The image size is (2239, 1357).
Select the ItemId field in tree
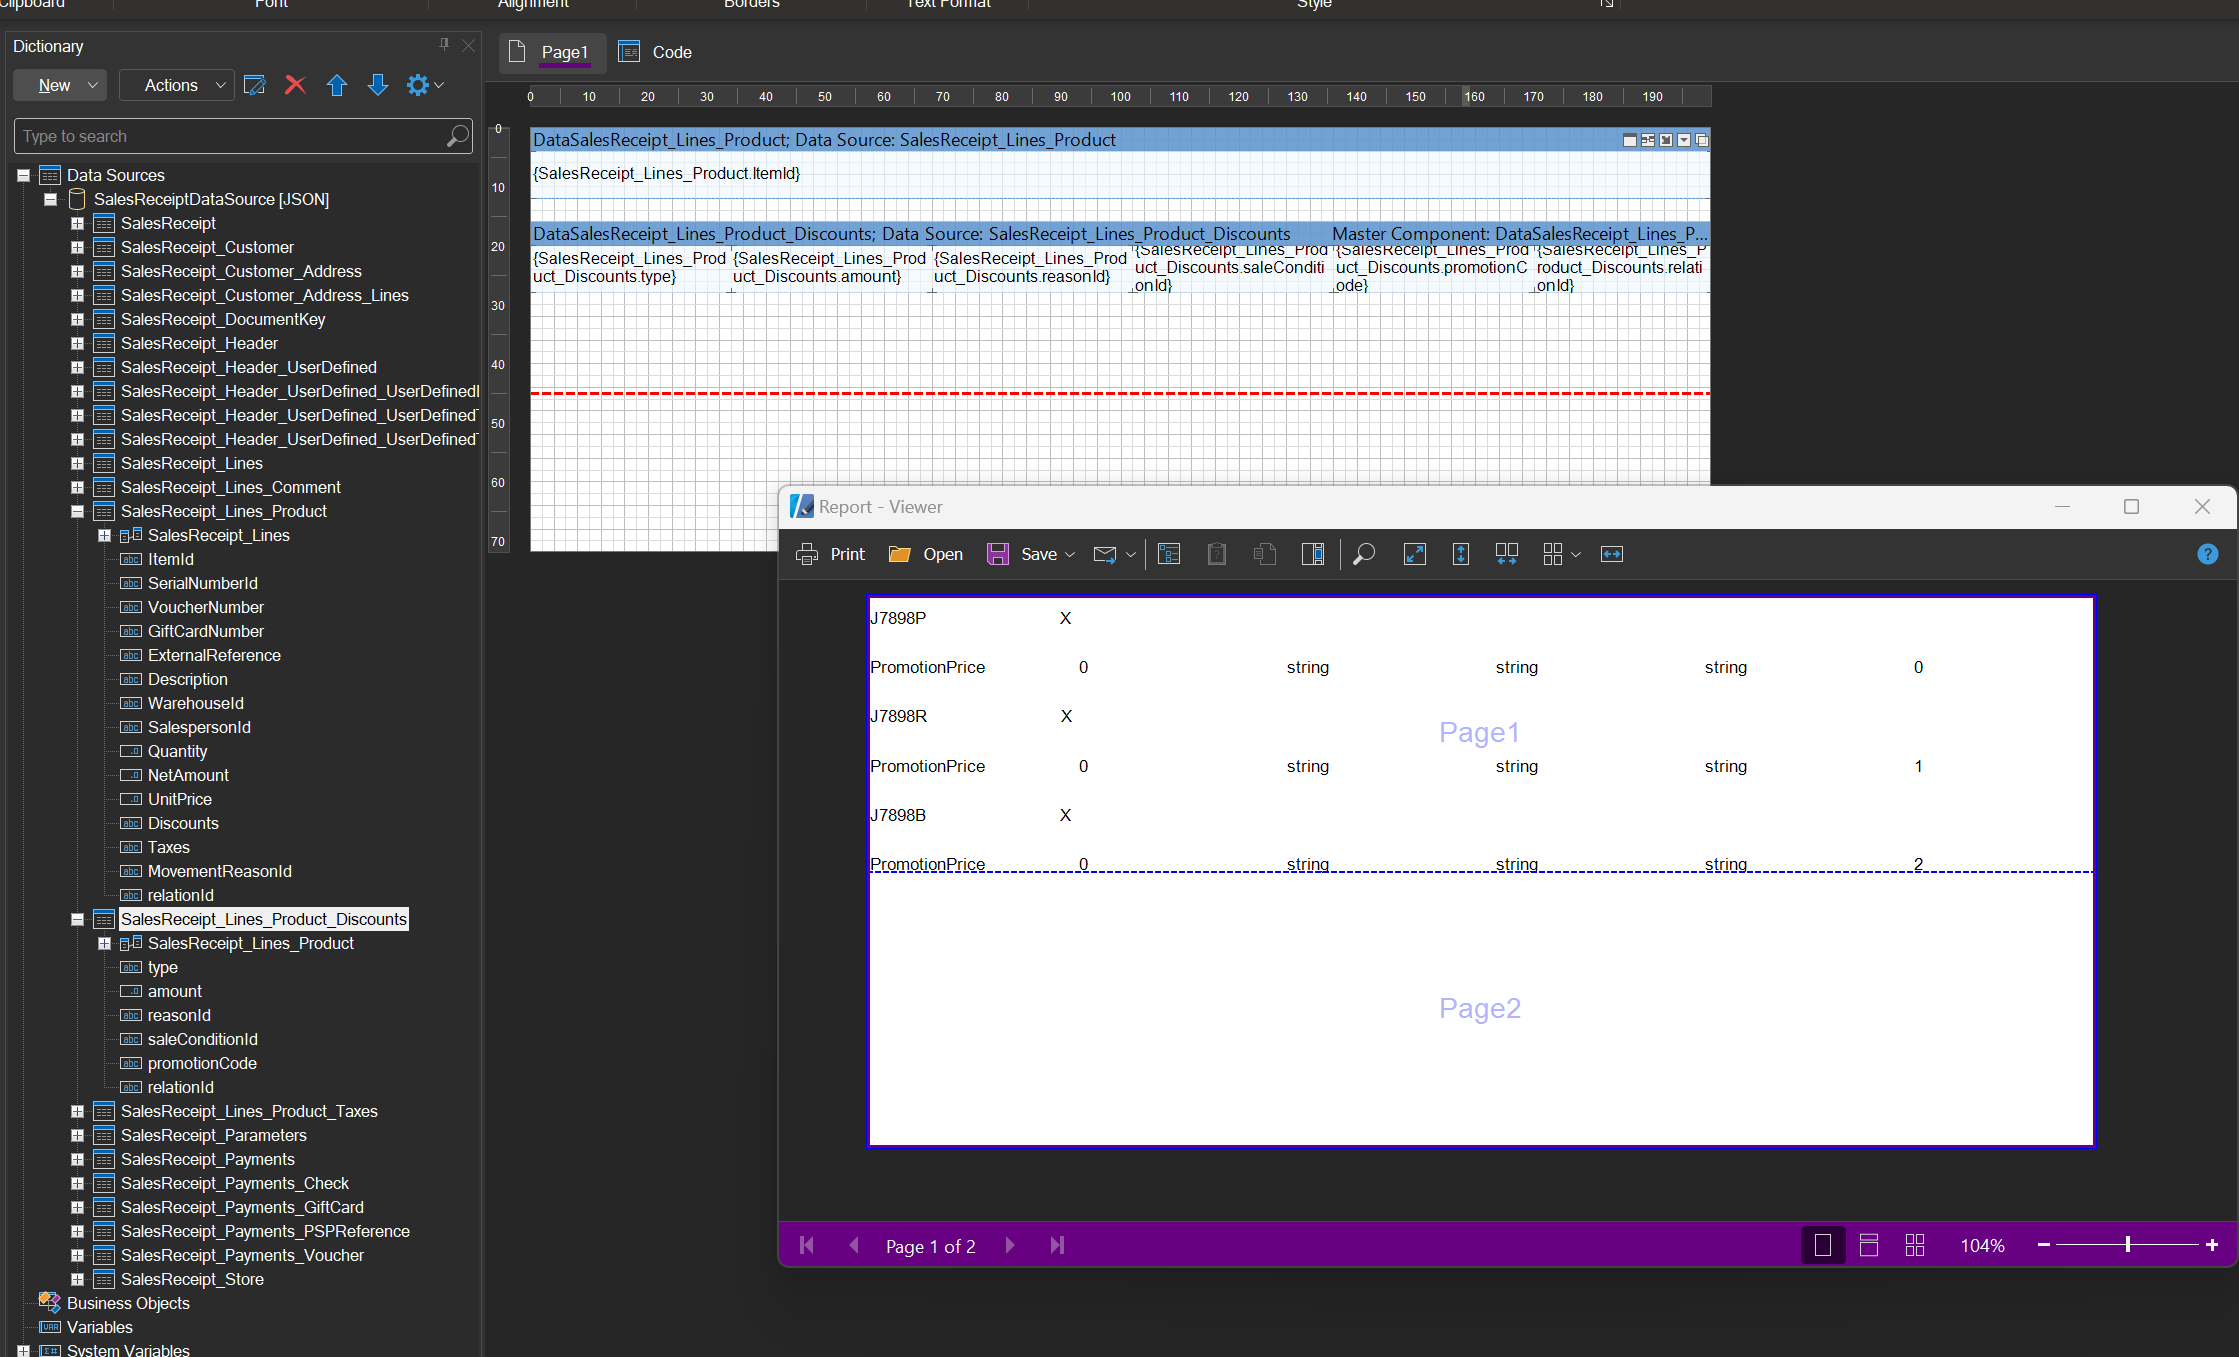171,559
